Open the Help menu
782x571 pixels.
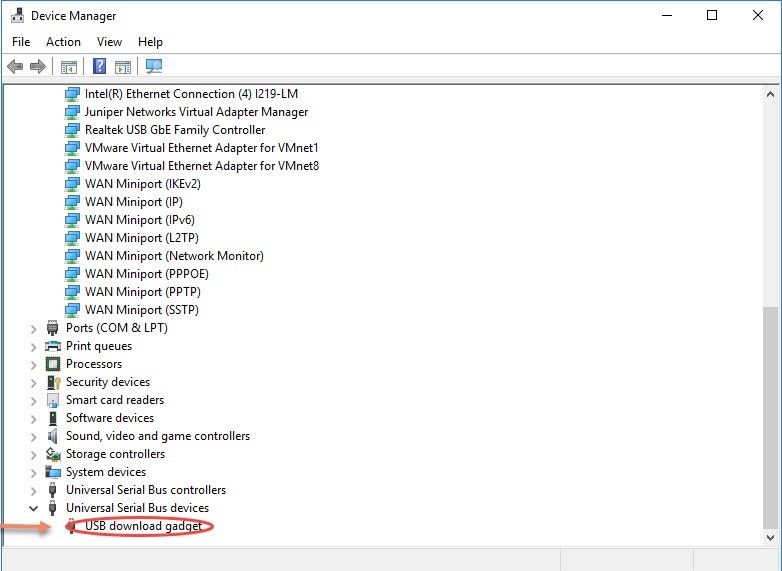pyautogui.click(x=150, y=42)
